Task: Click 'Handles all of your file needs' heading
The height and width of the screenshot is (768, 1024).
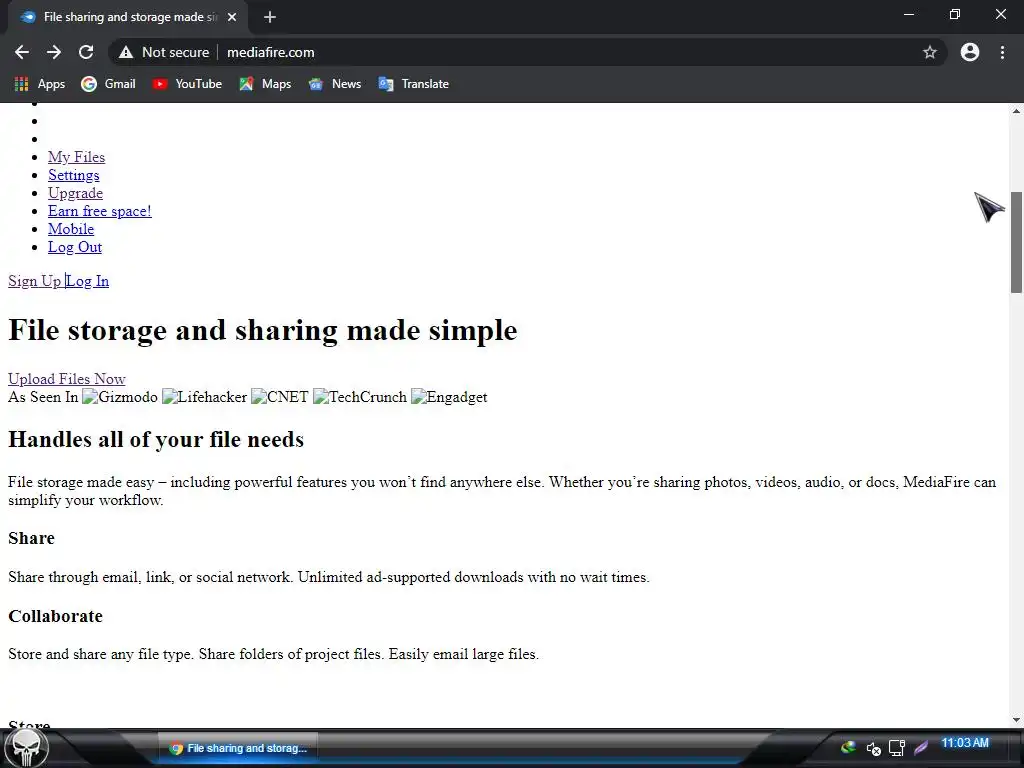Action: coord(156,440)
